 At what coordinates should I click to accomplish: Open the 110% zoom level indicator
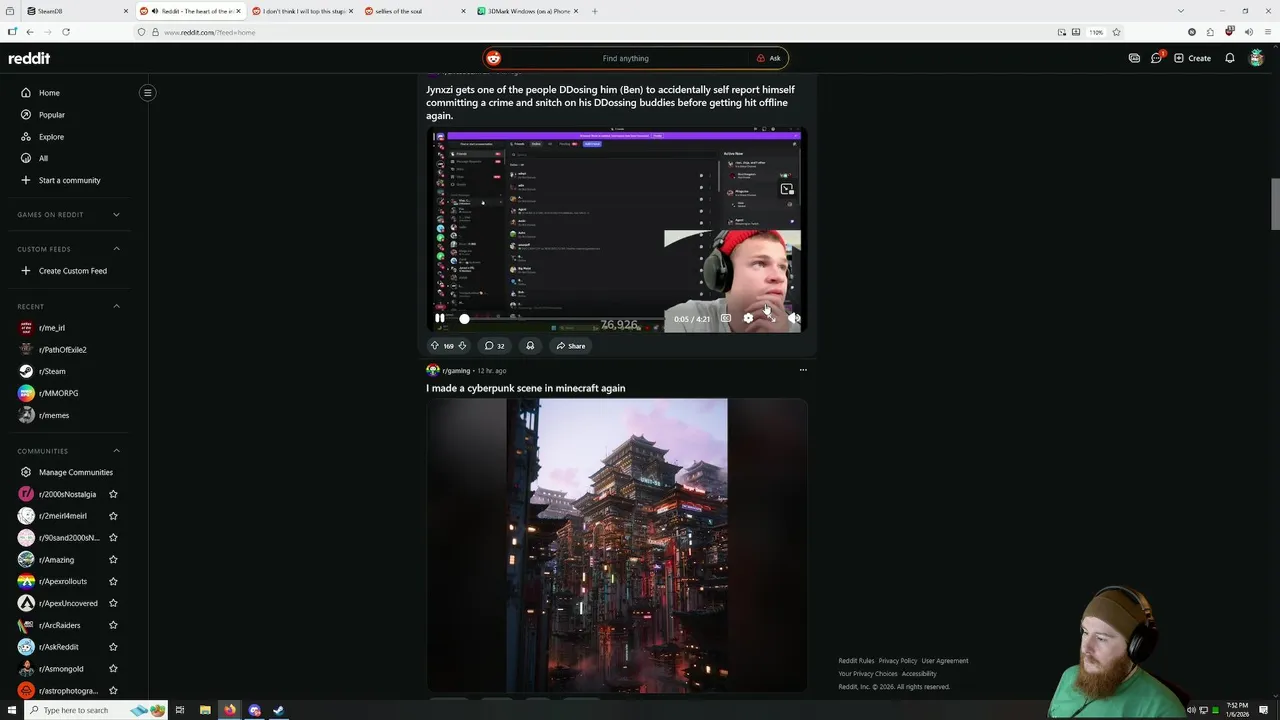coord(1096,32)
